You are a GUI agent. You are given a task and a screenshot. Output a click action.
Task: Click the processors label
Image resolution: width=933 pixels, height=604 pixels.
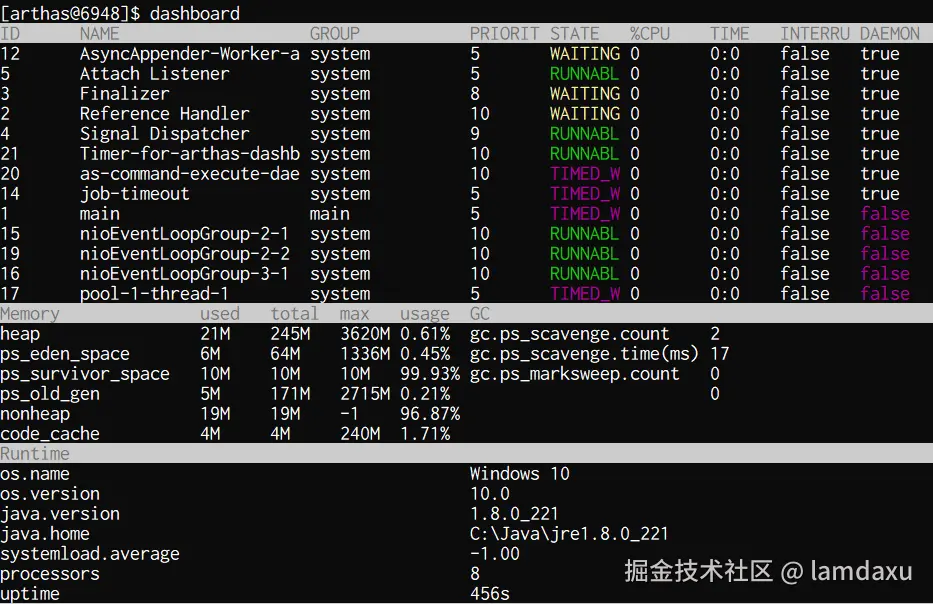click(50, 574)
